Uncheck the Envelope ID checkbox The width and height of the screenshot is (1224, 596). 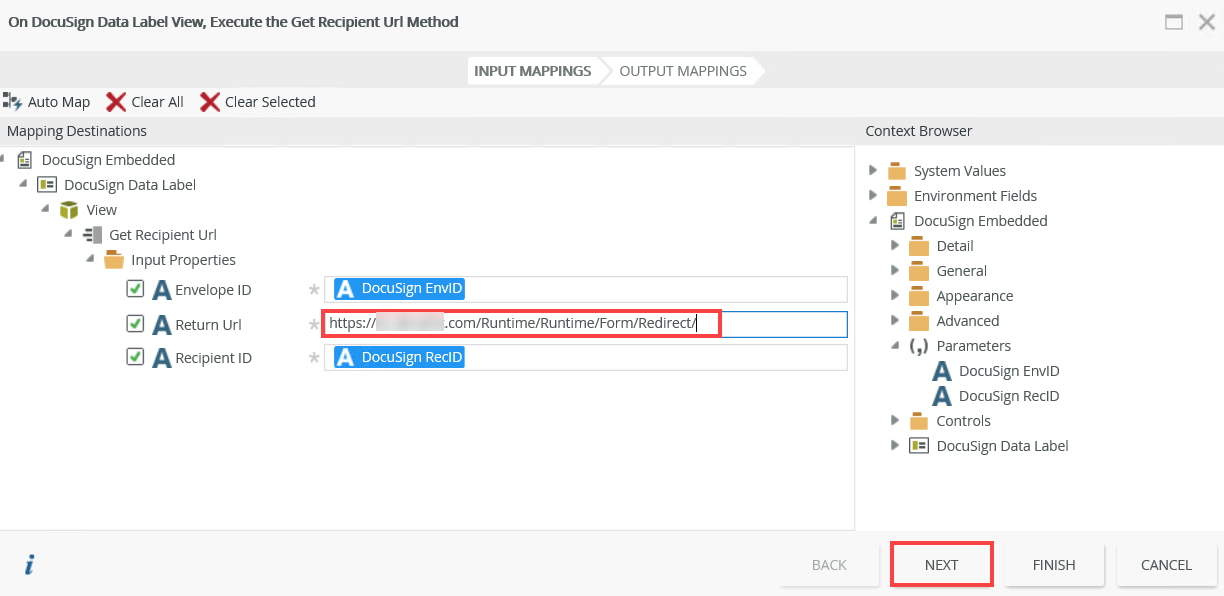(136, 289)
